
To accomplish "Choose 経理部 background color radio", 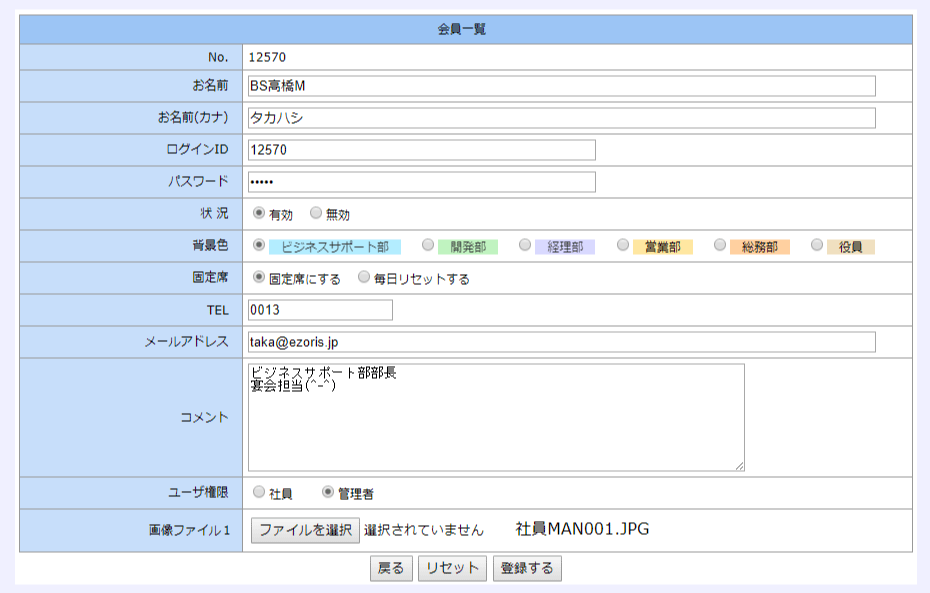I will point(525,245).
